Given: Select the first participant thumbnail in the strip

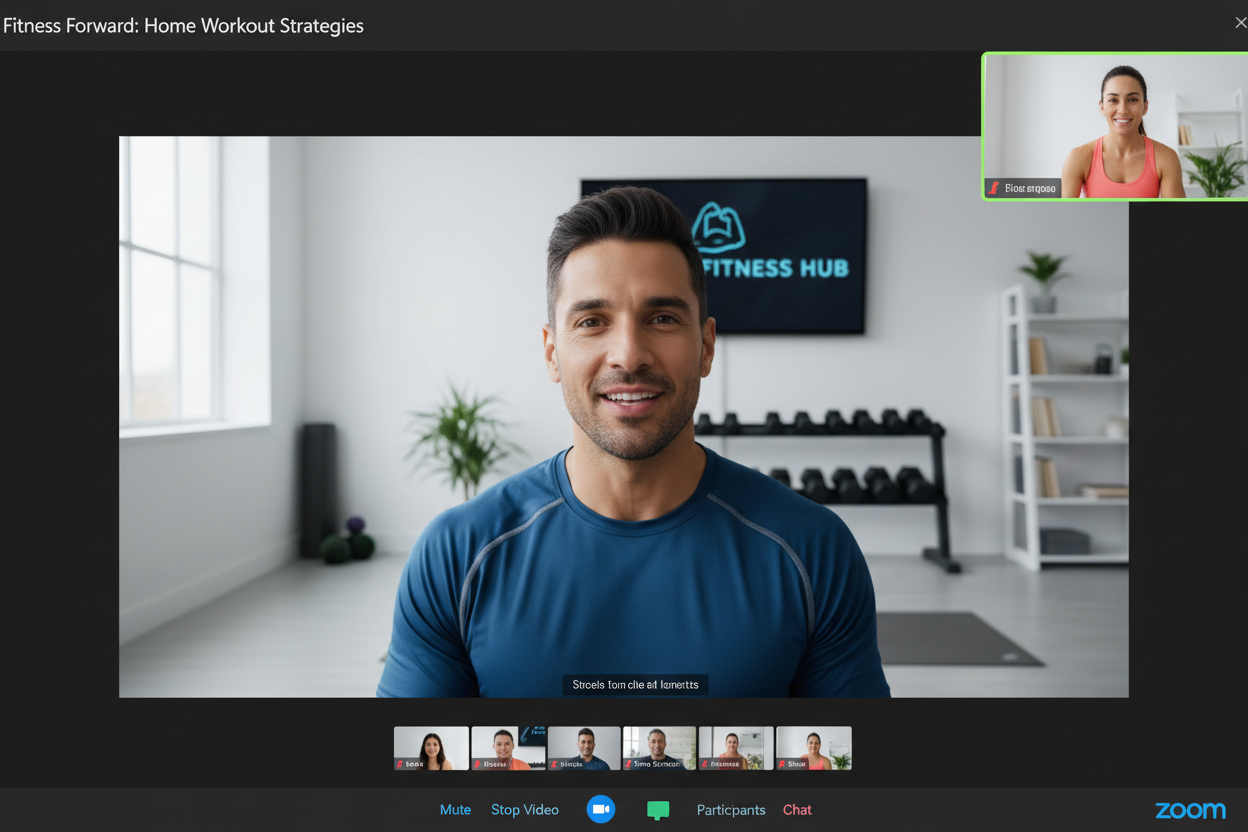Looking at the screenshot, I should 431,747.
